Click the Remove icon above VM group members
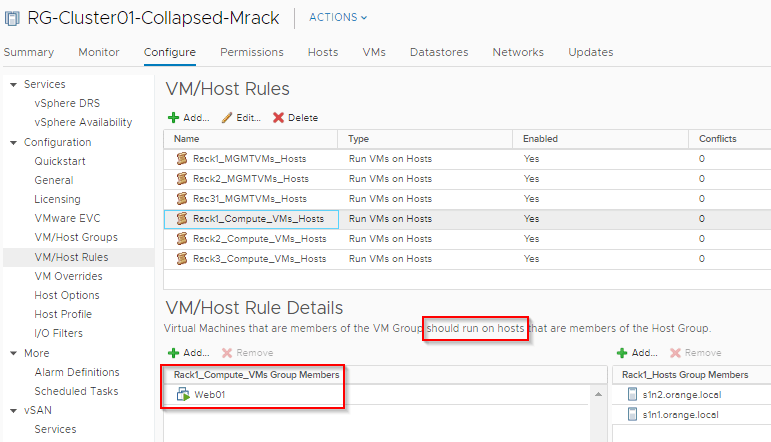The height and width of the screenshot is (442, 771). 227,353
